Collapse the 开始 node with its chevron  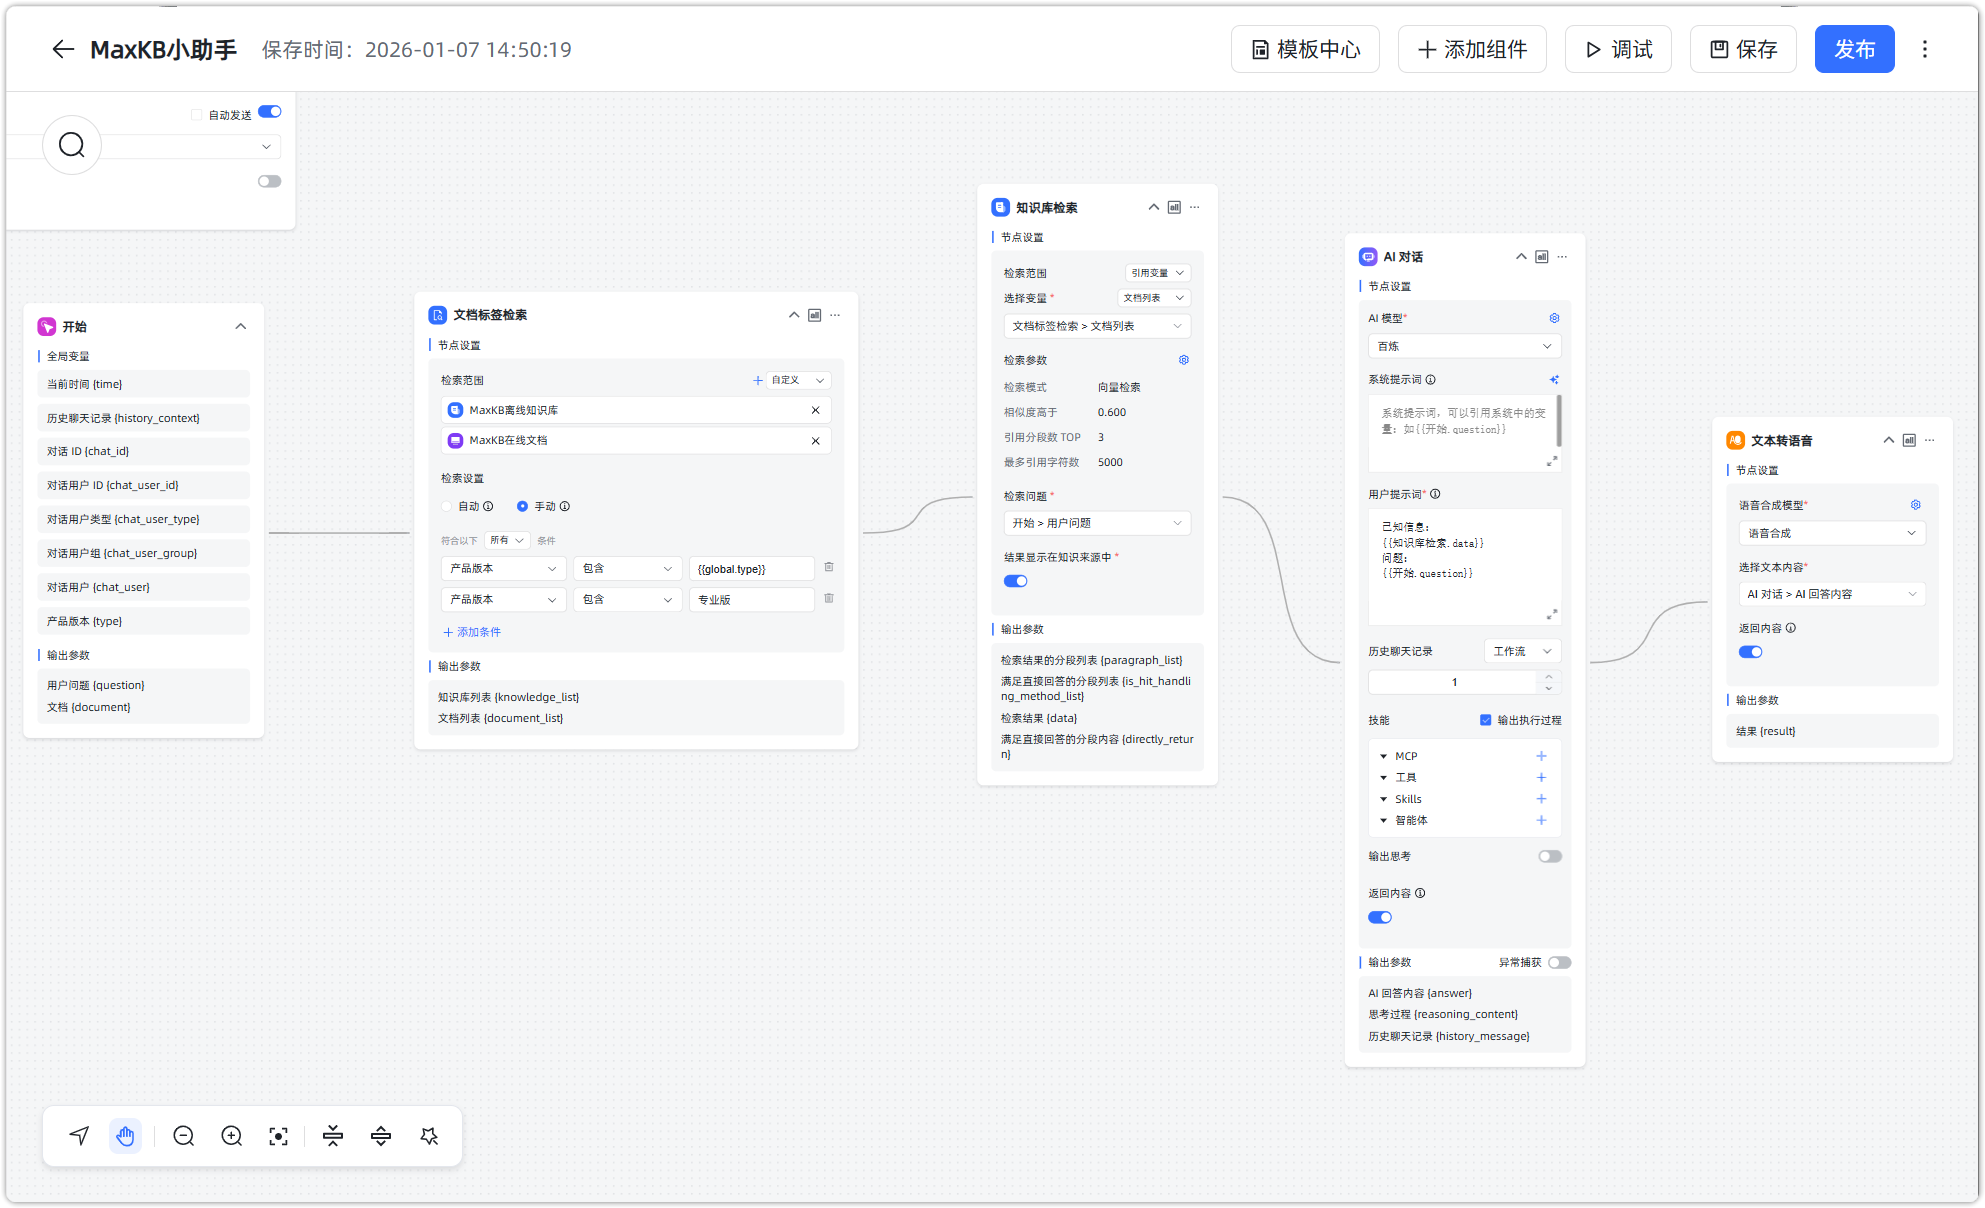(241, 327)
